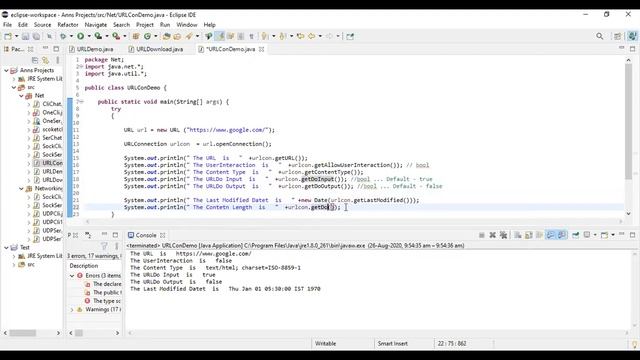Image resolution: width=640 pixels, height=360 pixels.
Task: Click the New Java Class green icon
Action: [x=147, y=36]
